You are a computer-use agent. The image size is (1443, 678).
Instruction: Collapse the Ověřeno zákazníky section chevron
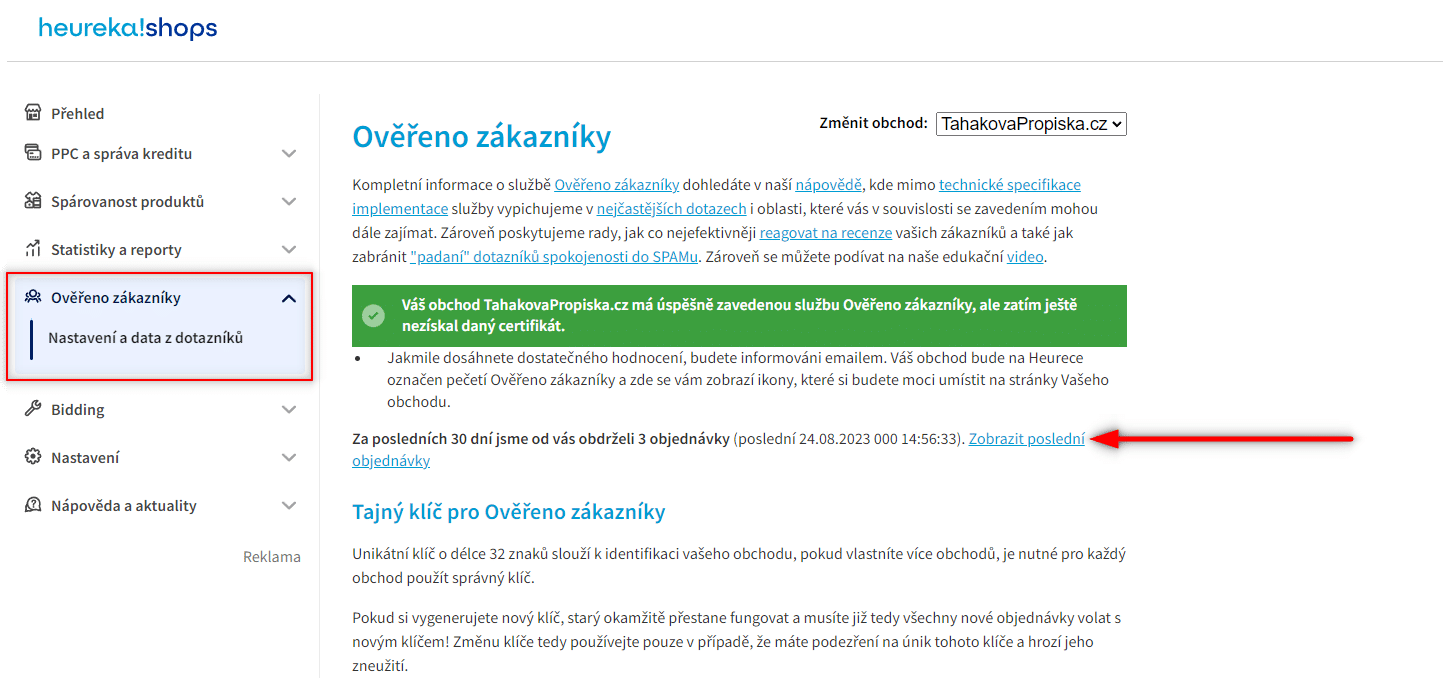289,298
